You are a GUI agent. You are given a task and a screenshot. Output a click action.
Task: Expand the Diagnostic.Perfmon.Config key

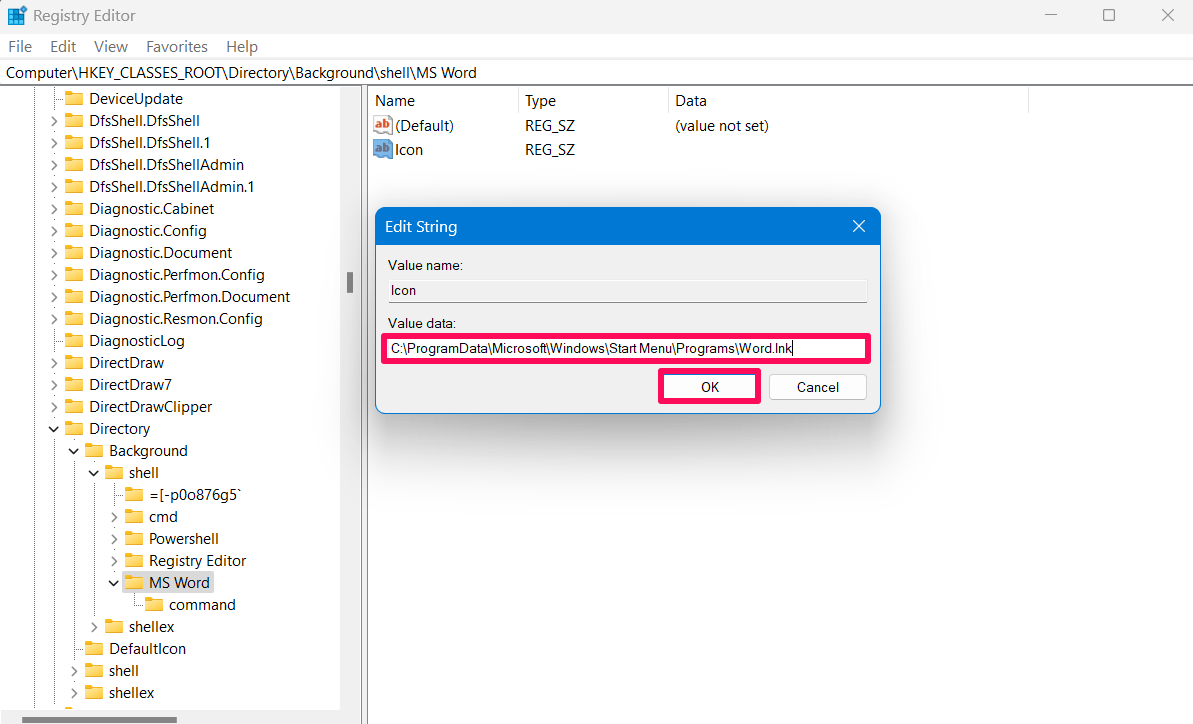point(54,275)
